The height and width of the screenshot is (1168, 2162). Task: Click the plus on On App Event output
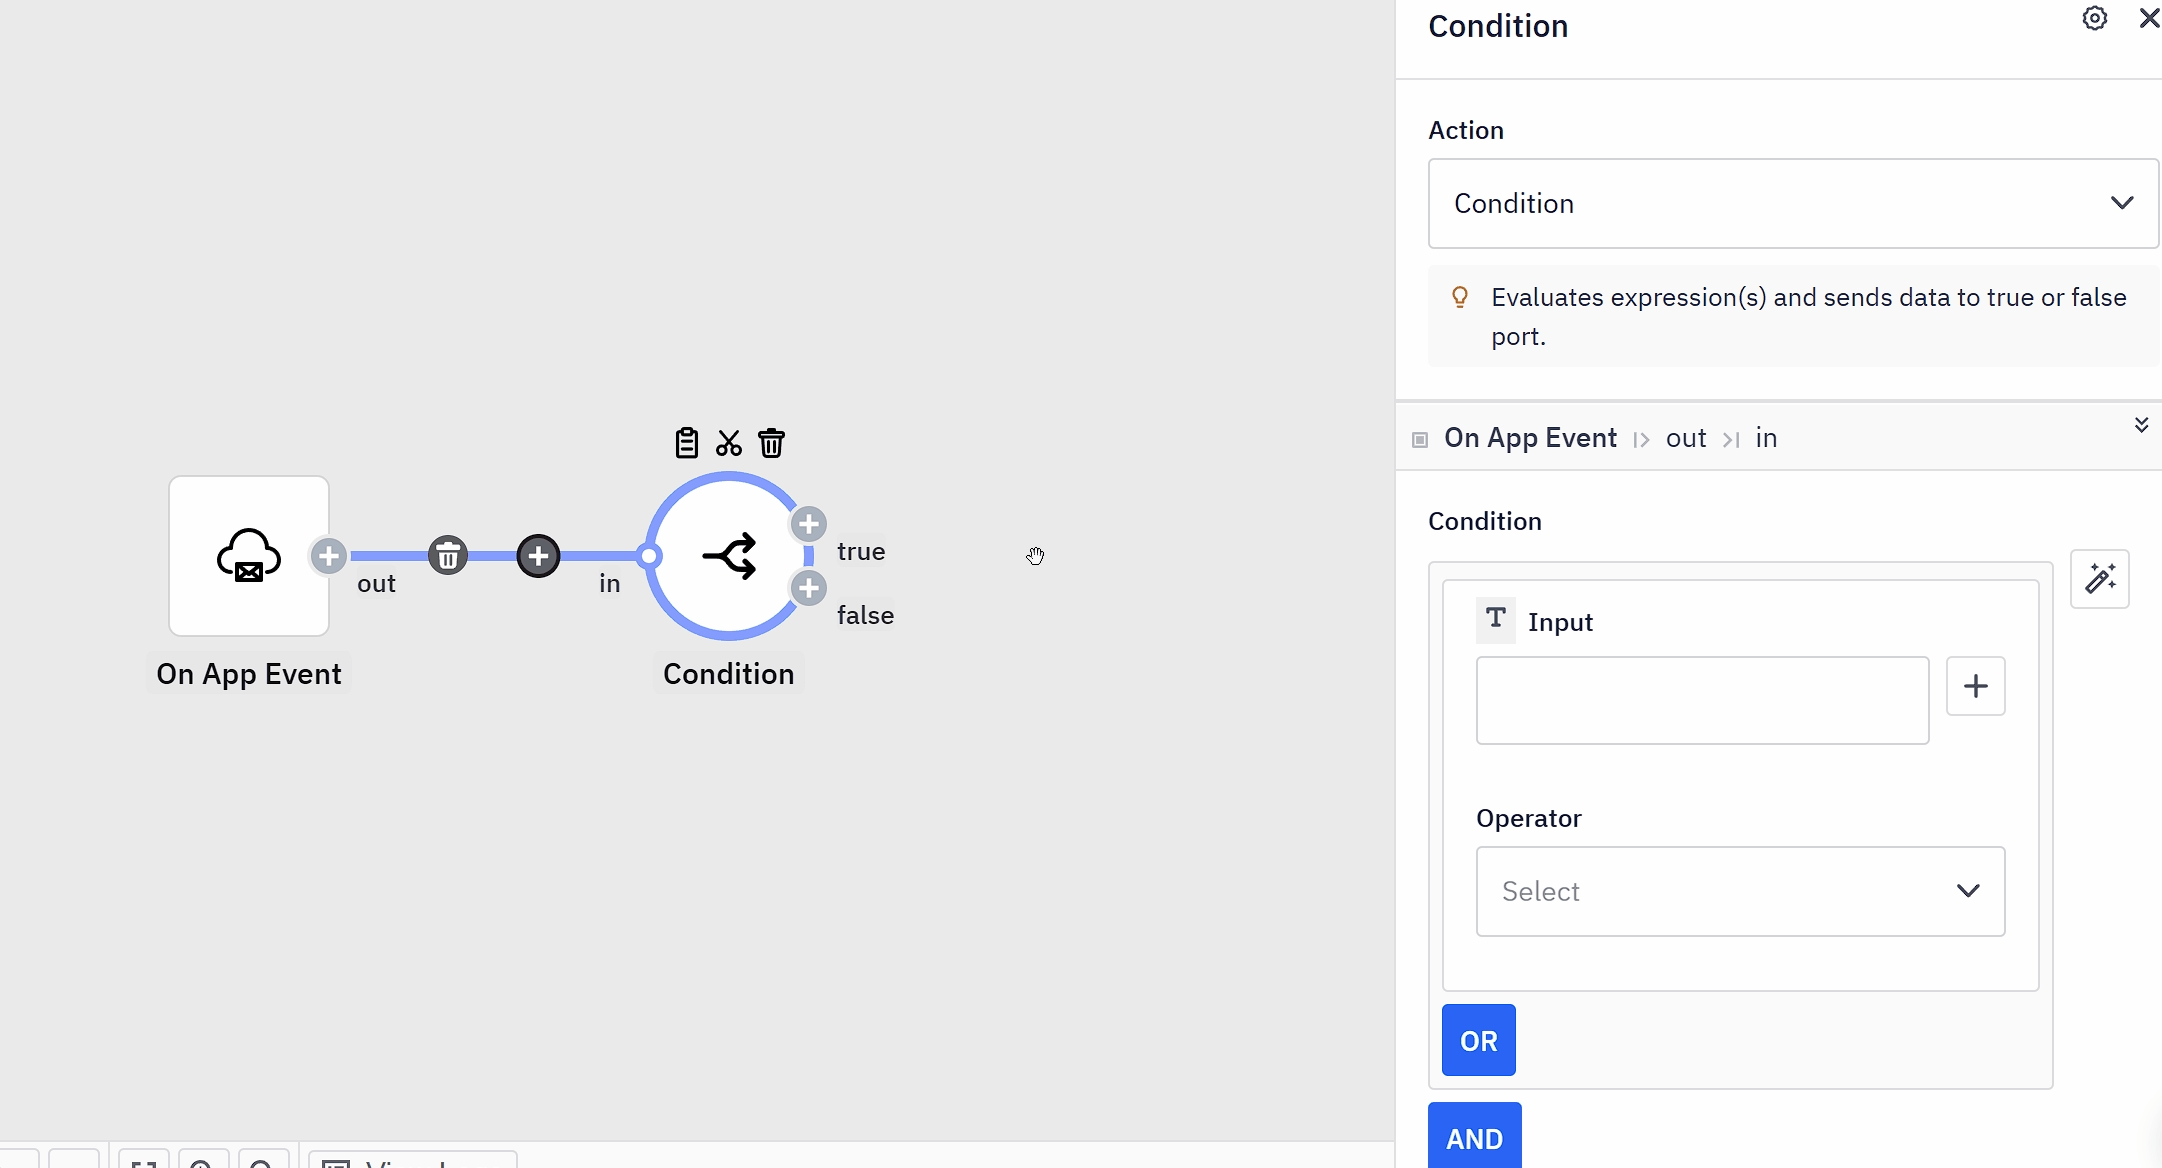coord(329,555)
